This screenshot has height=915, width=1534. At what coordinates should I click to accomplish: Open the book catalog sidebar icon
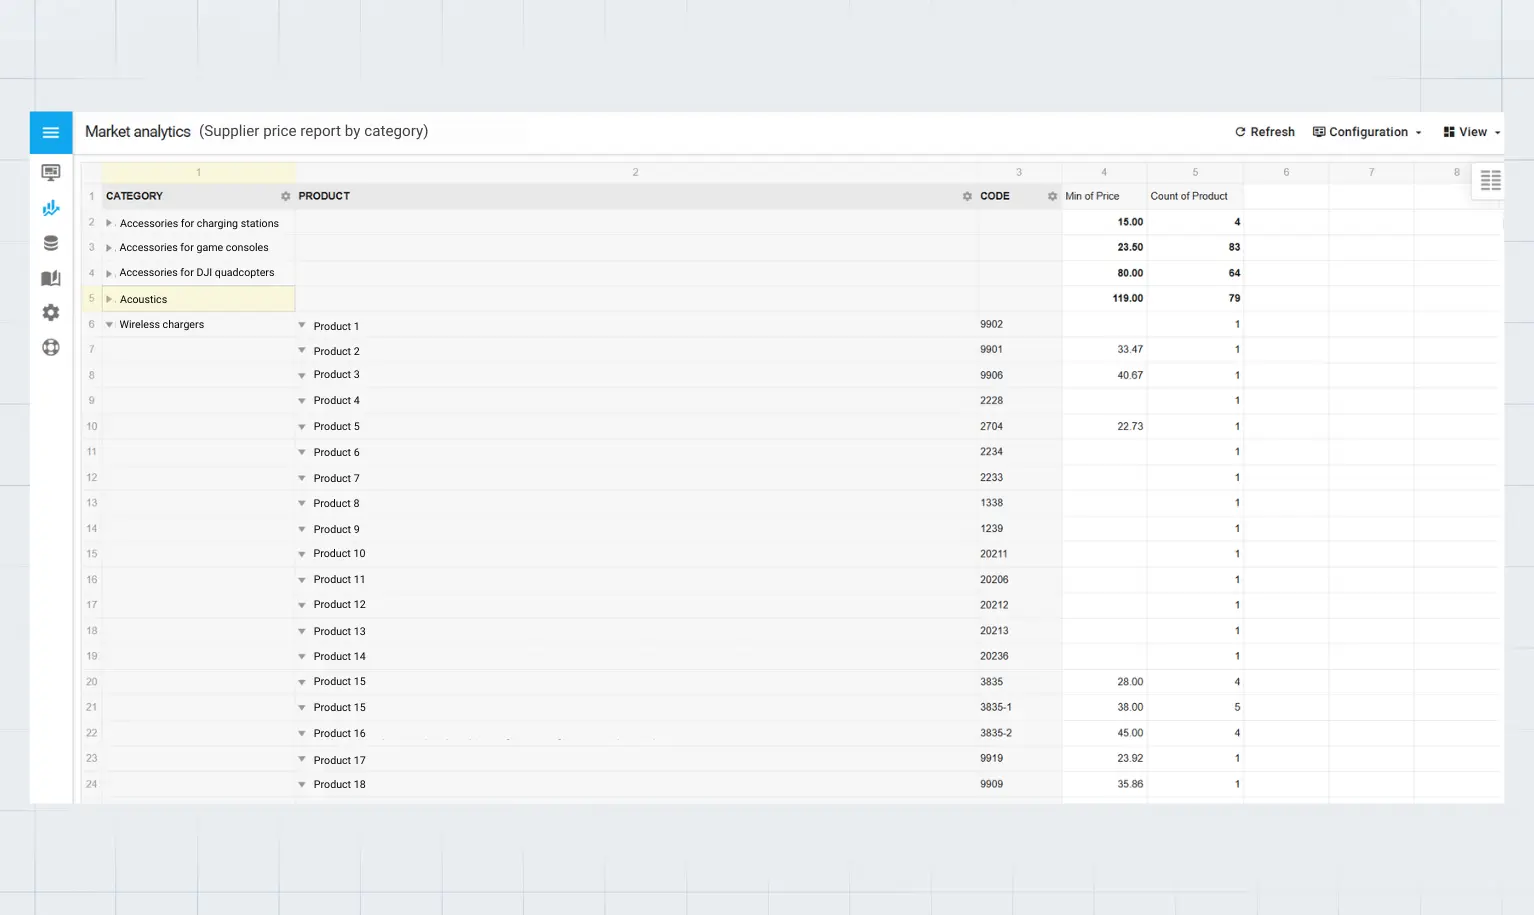click(51, 278)
